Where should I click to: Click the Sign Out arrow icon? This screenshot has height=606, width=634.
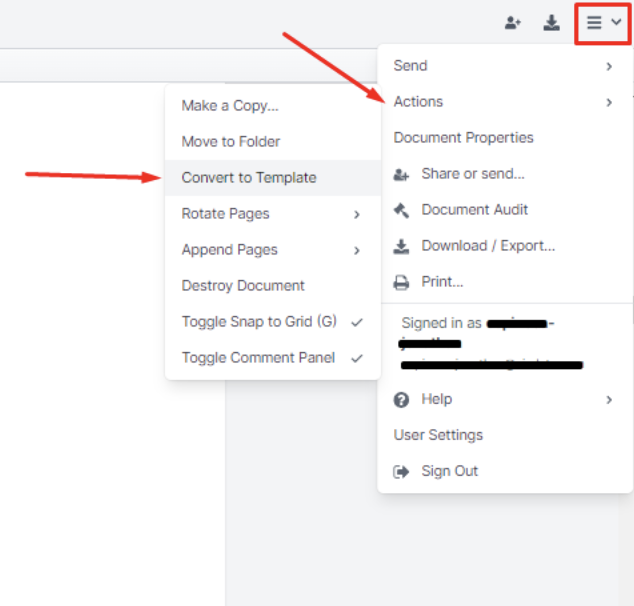click(x=402, y=471)
